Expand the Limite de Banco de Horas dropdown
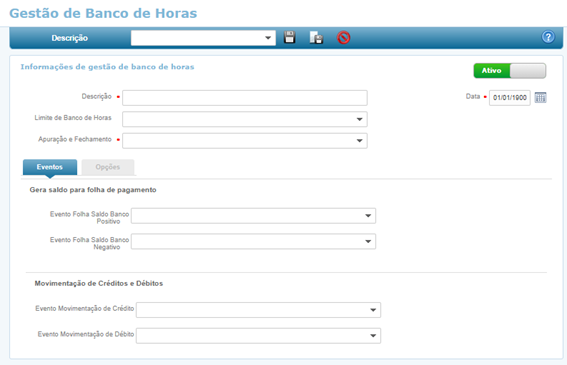This screenshot has height=365, width=567. point(245,119)
